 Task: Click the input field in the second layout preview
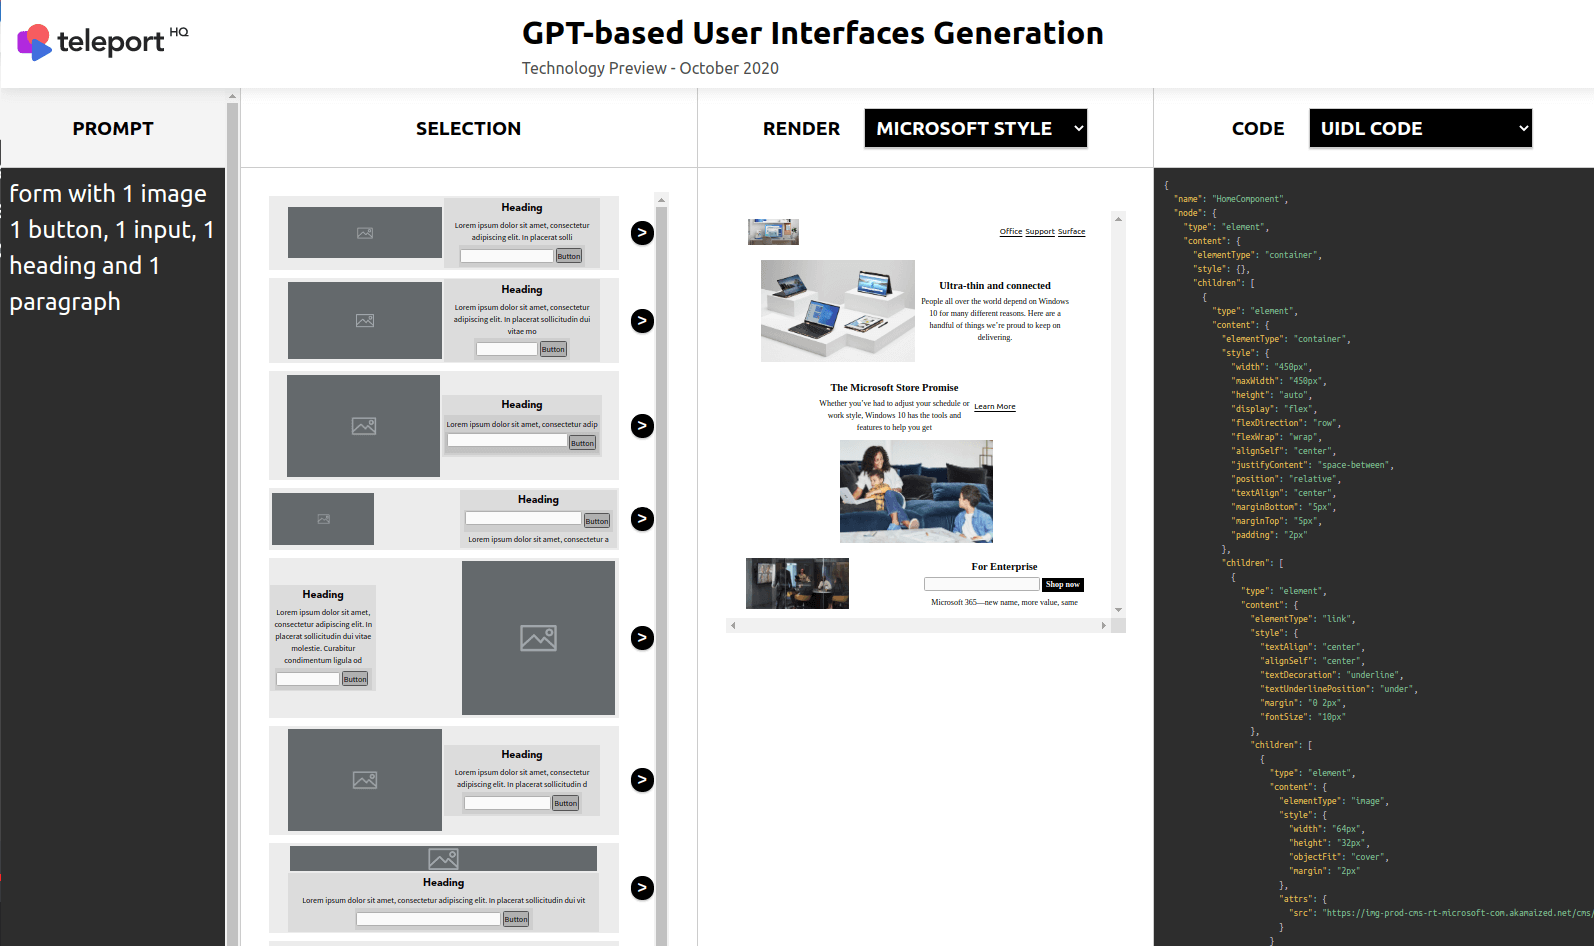pyautogui.click(x=507, y=349)
